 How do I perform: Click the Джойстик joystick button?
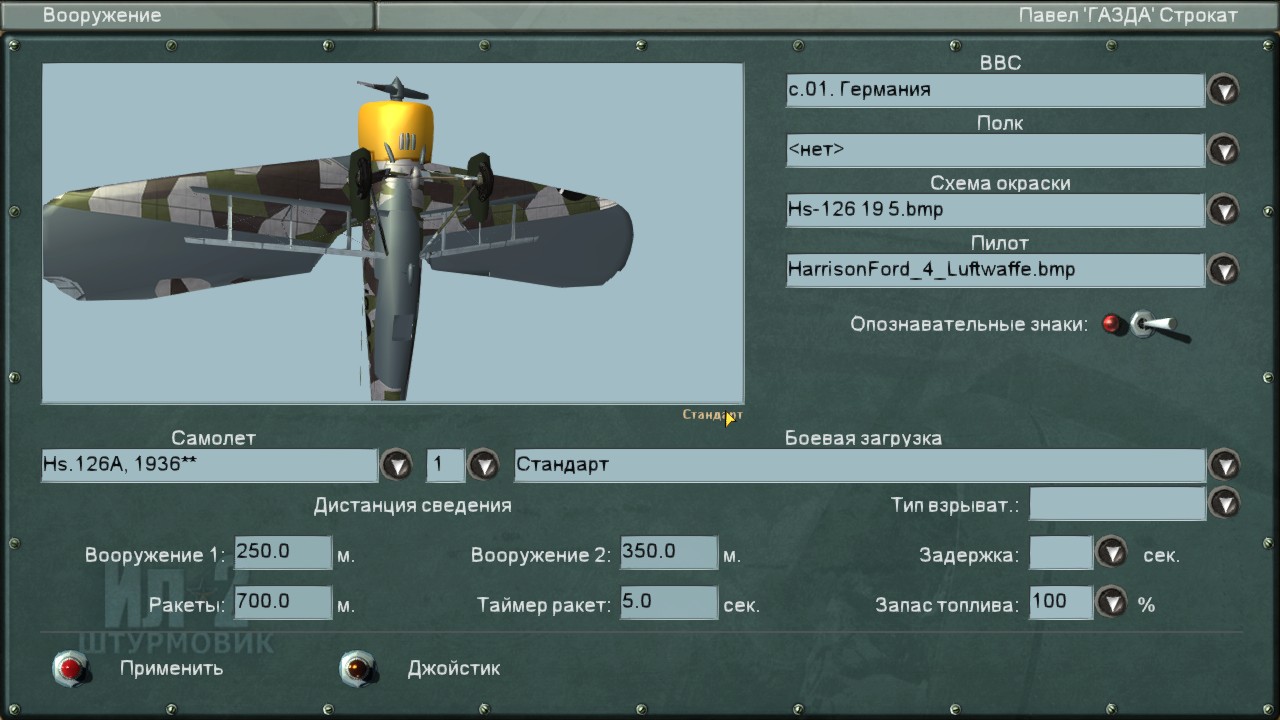[358, 668]
